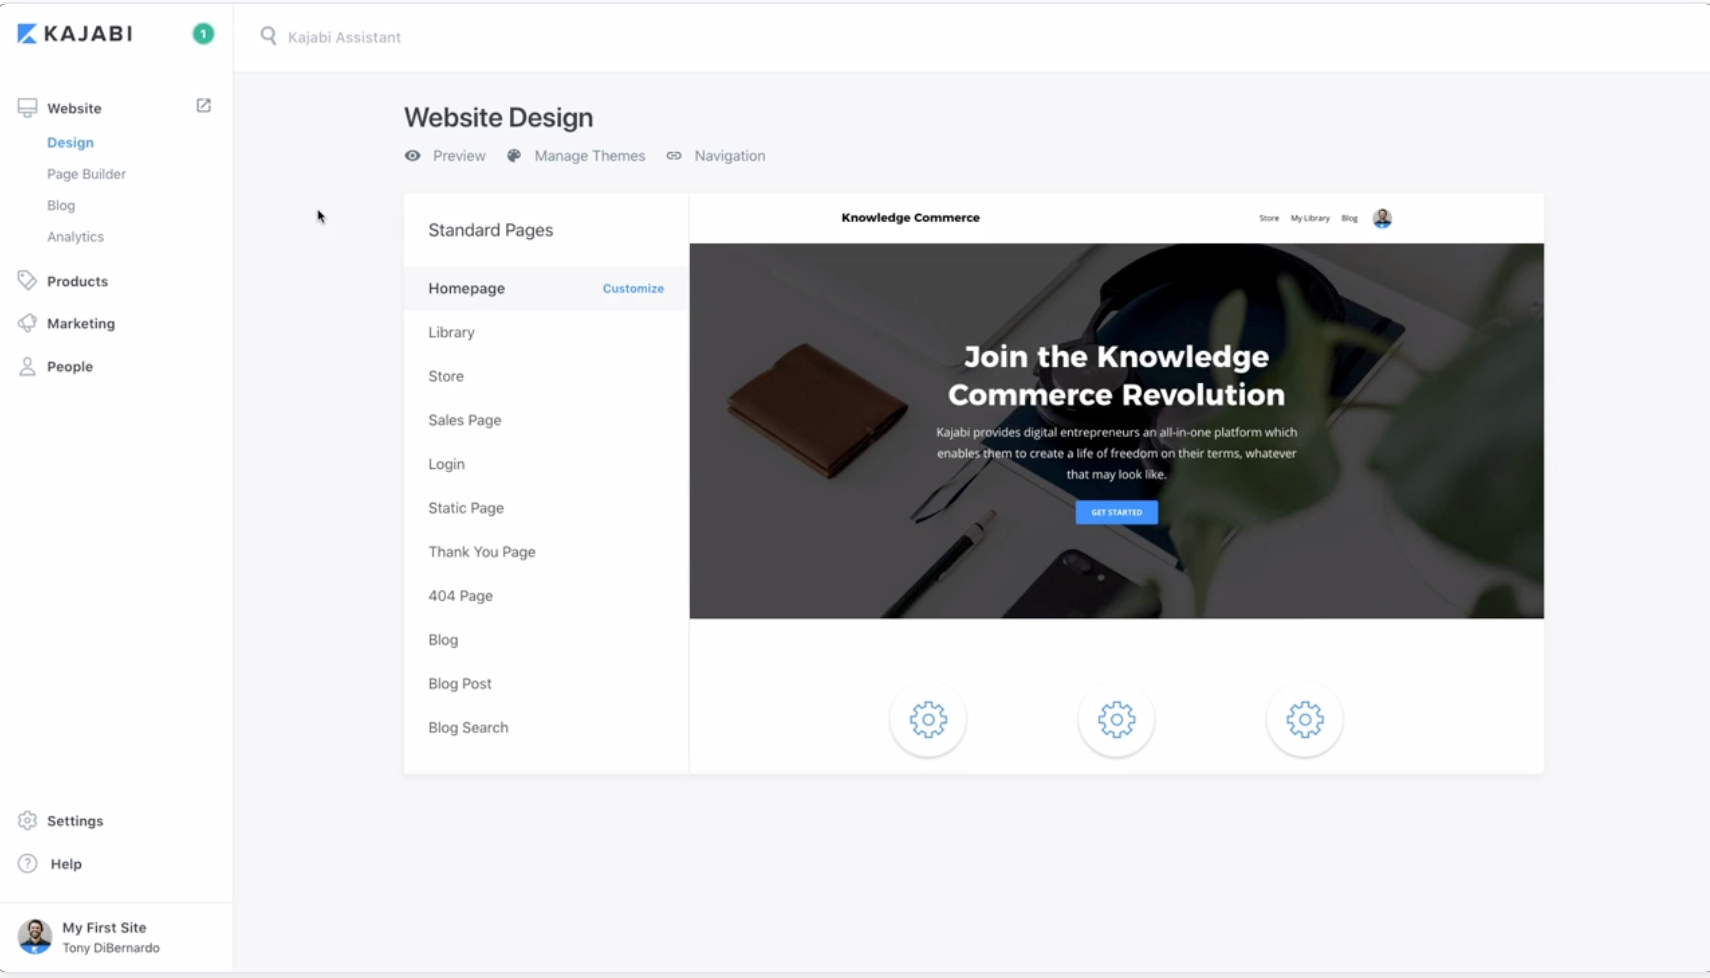Click the Manage Themes palette icon
Image resolution: width=1710 pixels, height=978 pixels.
click(514, 156)
